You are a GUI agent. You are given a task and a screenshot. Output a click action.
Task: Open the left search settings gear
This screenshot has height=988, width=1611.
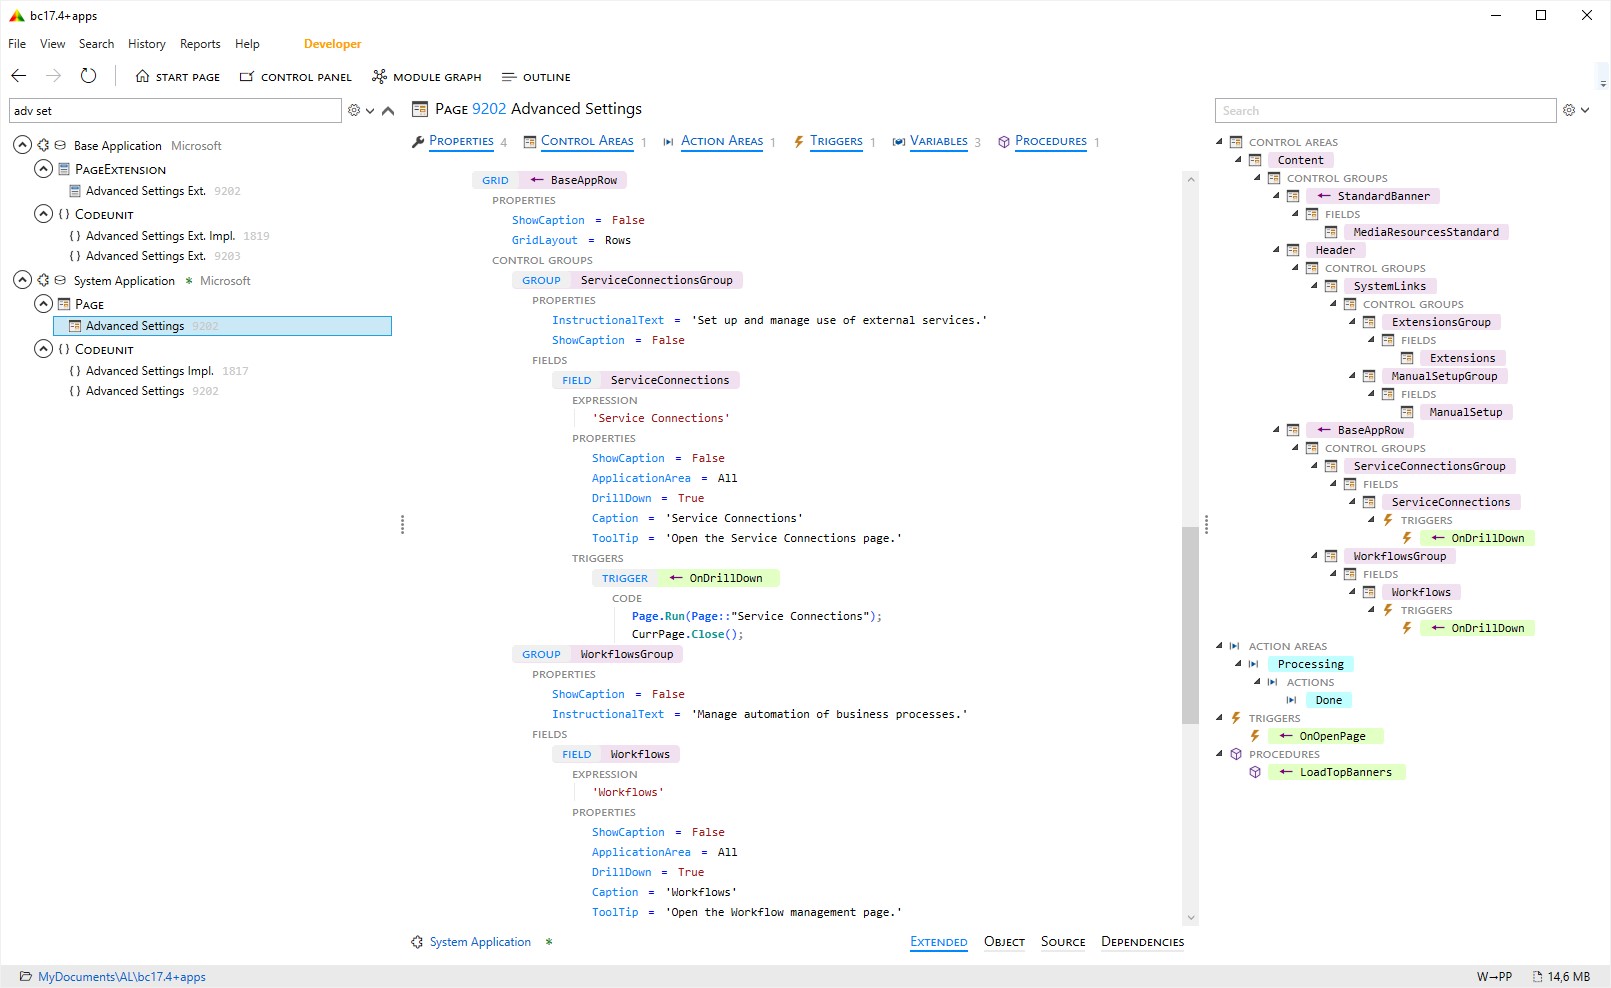(x=354, y=111)
